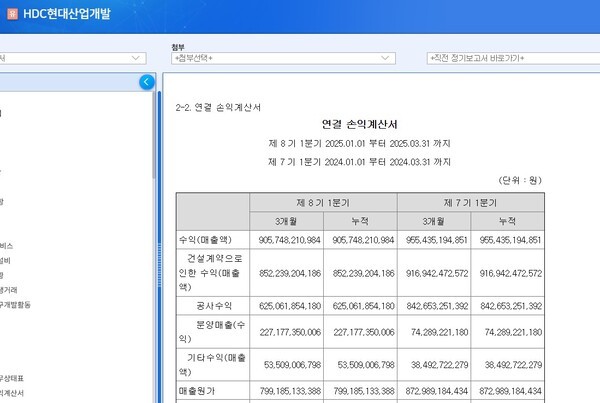Click the orange 유 market badge icon
The image size is (600, 403).
click(13, 14)
